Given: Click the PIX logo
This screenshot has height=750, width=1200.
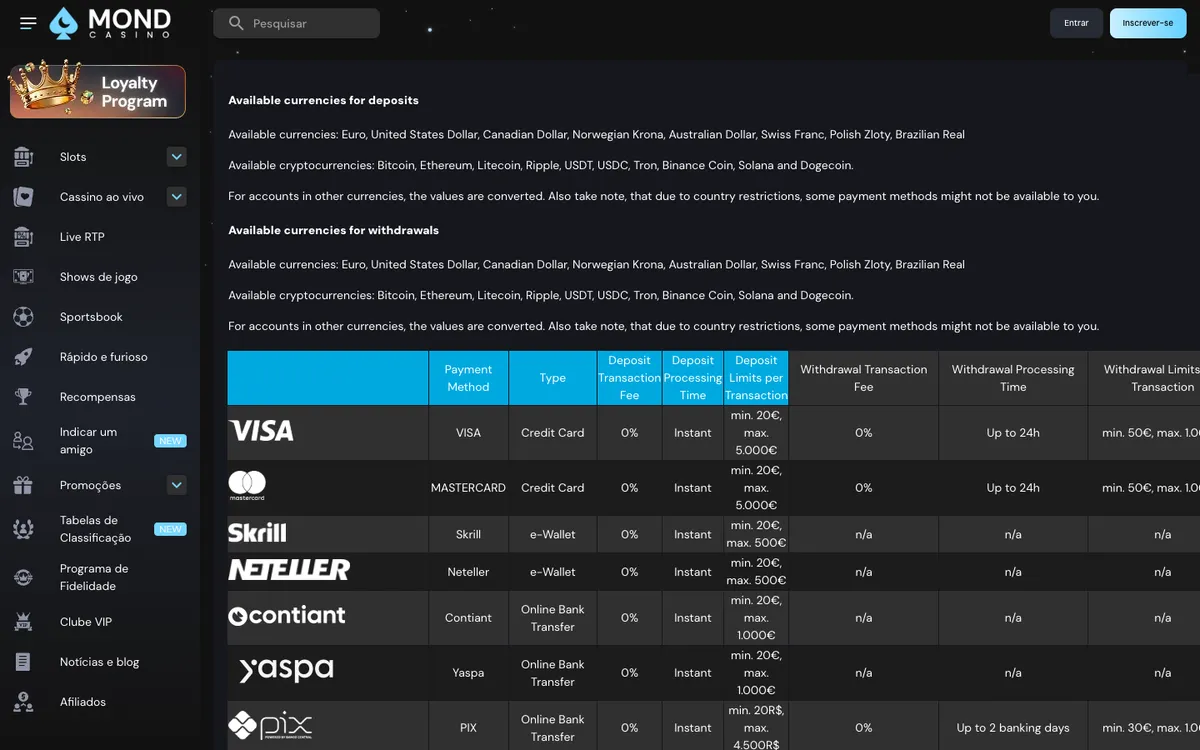Looking at the screenshot, I should (x=270, y=725).
